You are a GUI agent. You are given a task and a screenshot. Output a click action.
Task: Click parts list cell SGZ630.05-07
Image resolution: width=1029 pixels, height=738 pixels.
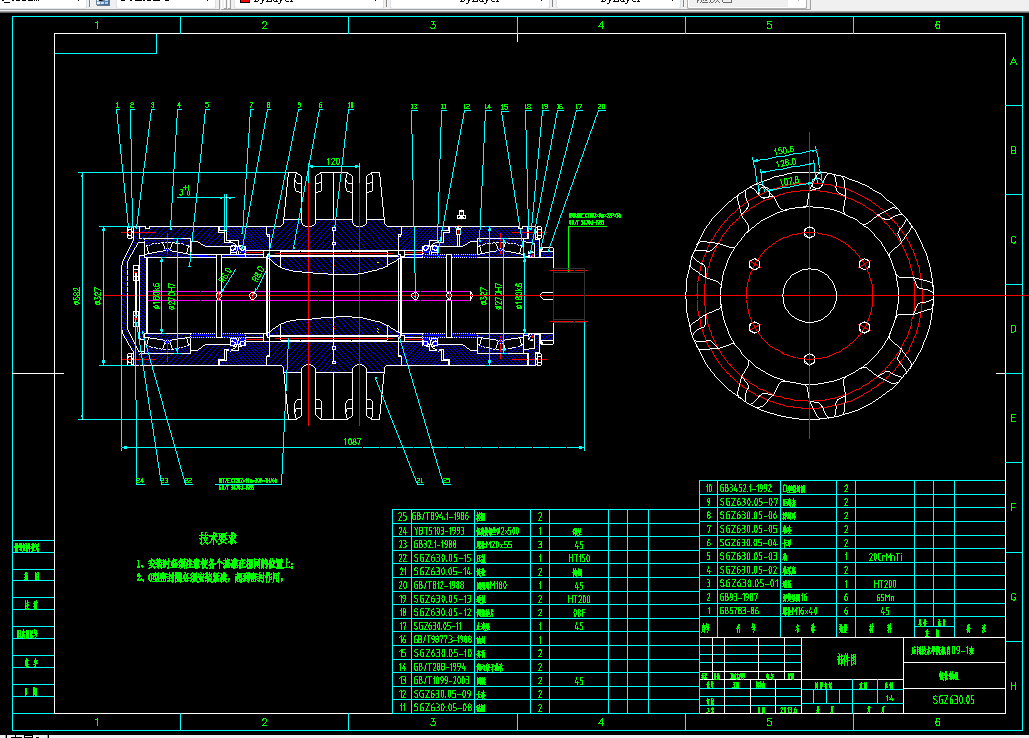(749, 502)
